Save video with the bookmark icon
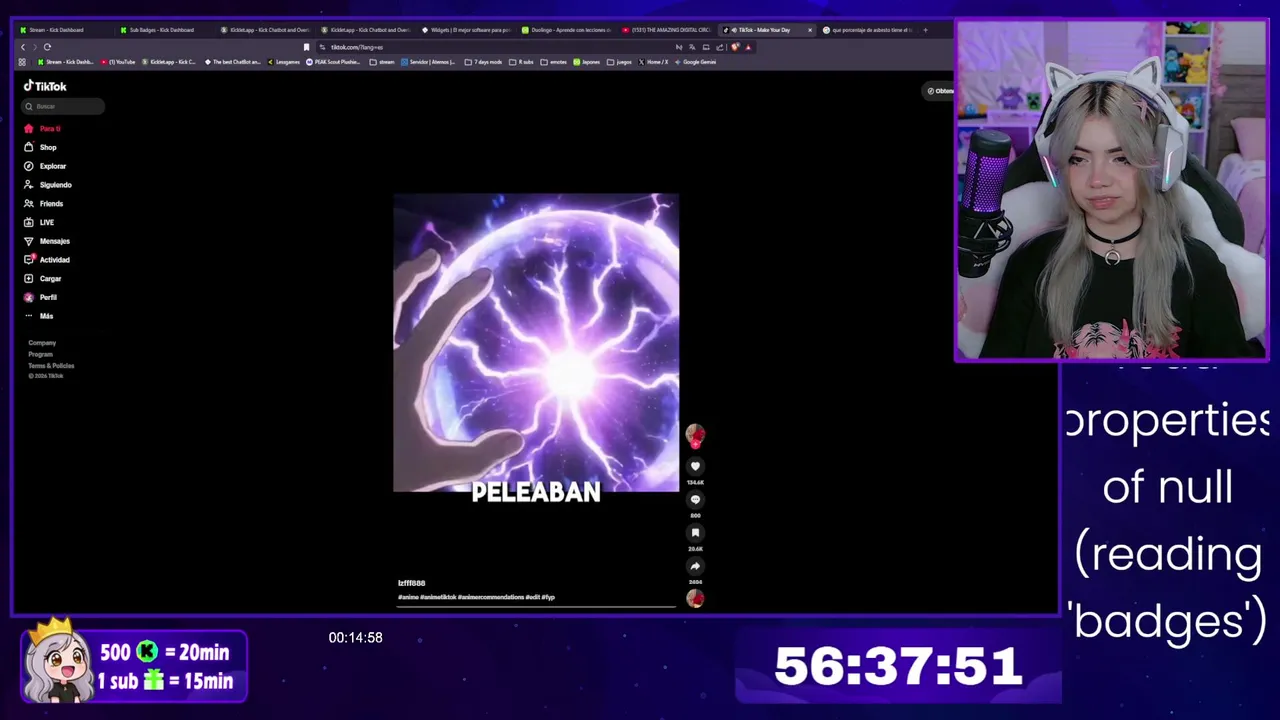 coord(695,533)
